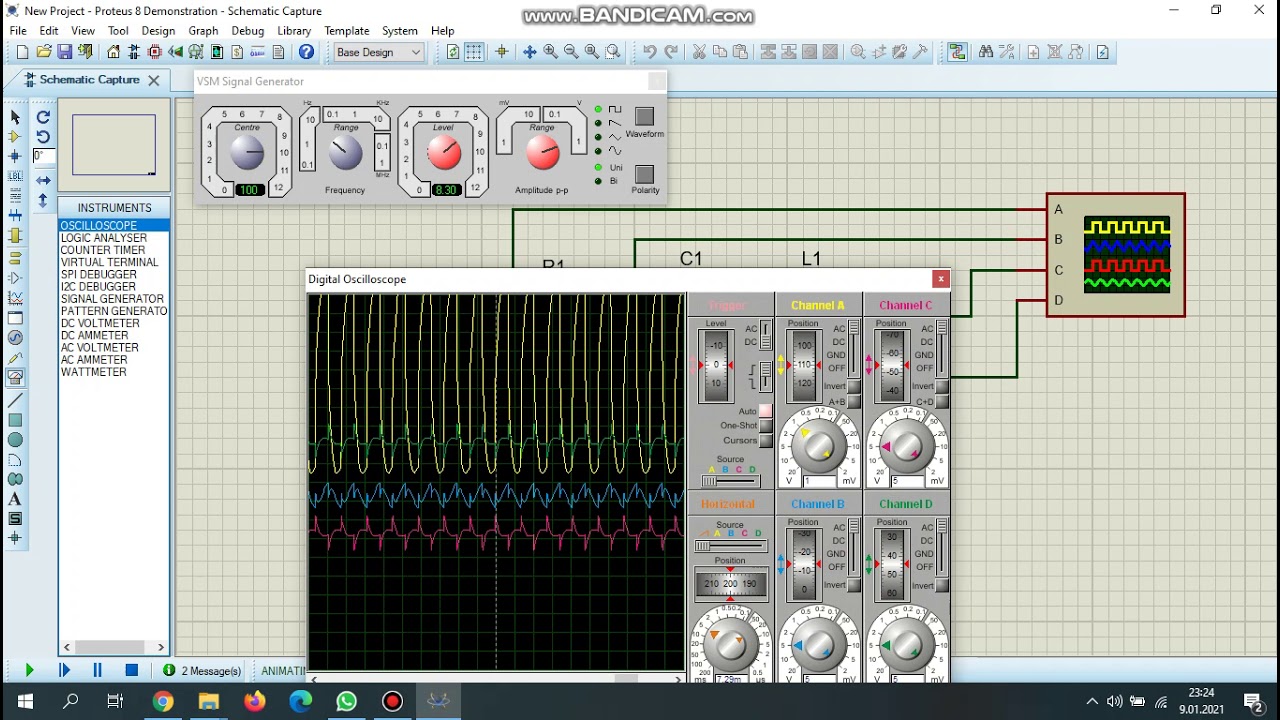Viewport: 1280px width, 720px height.
Task: Adjust the Horizontal Source slider
Action: click(x=731, y=546)
